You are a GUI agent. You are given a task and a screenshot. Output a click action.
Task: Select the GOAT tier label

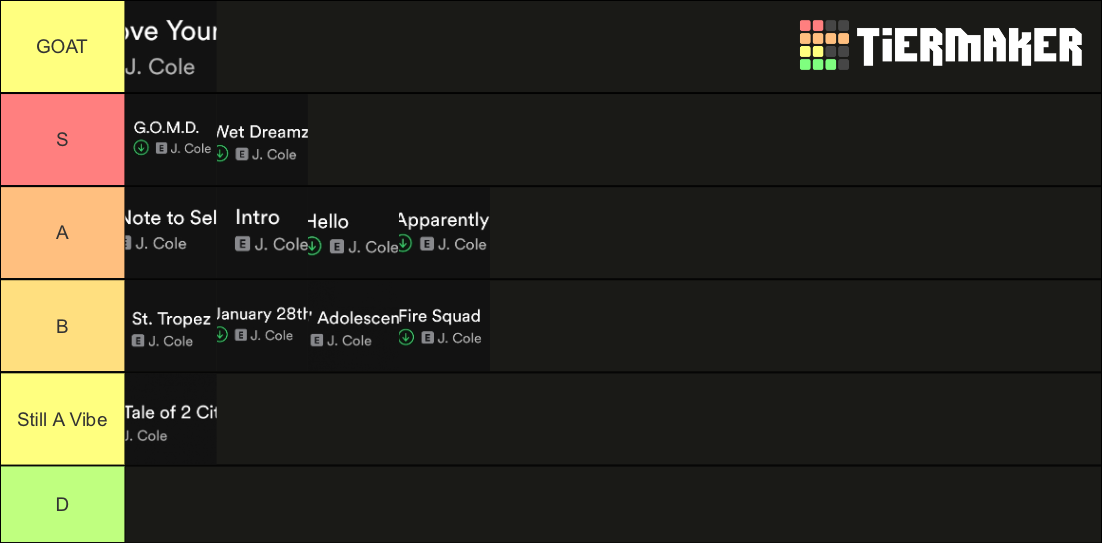[63, 46]
